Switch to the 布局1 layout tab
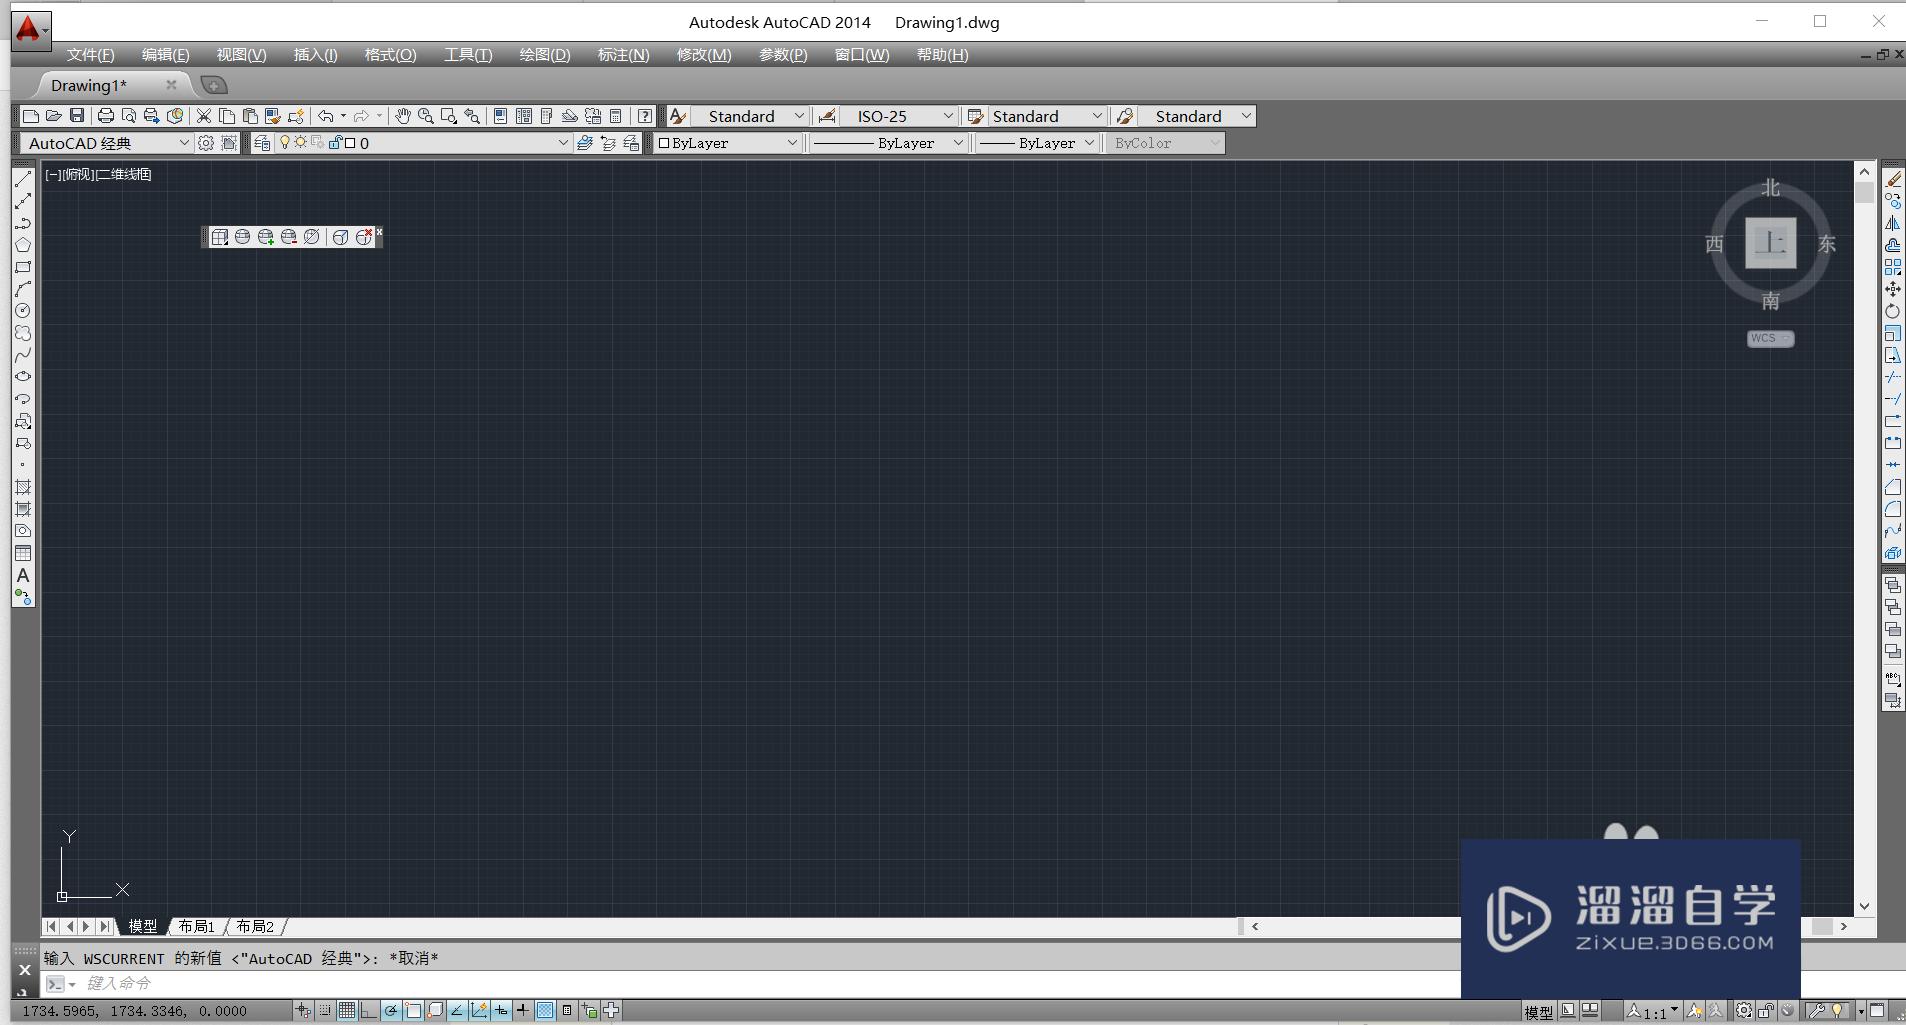1906x1025 pixels. [x=197, y=927]
